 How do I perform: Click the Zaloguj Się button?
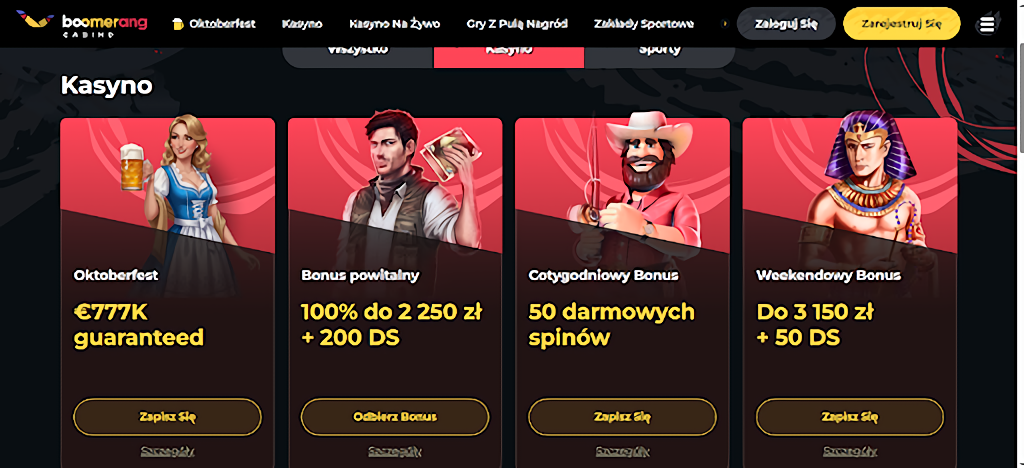(786, 24)
